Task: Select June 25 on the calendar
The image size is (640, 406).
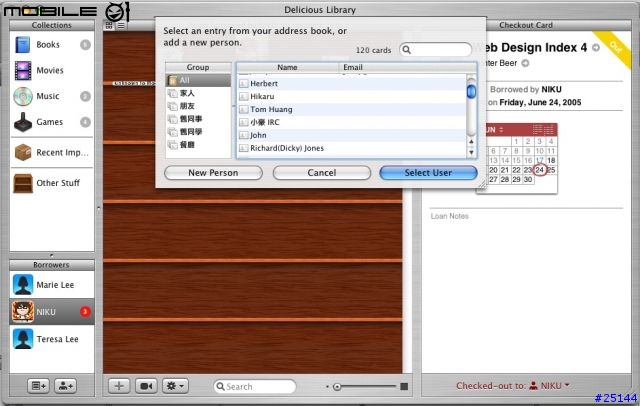Action: coord(551,170)
